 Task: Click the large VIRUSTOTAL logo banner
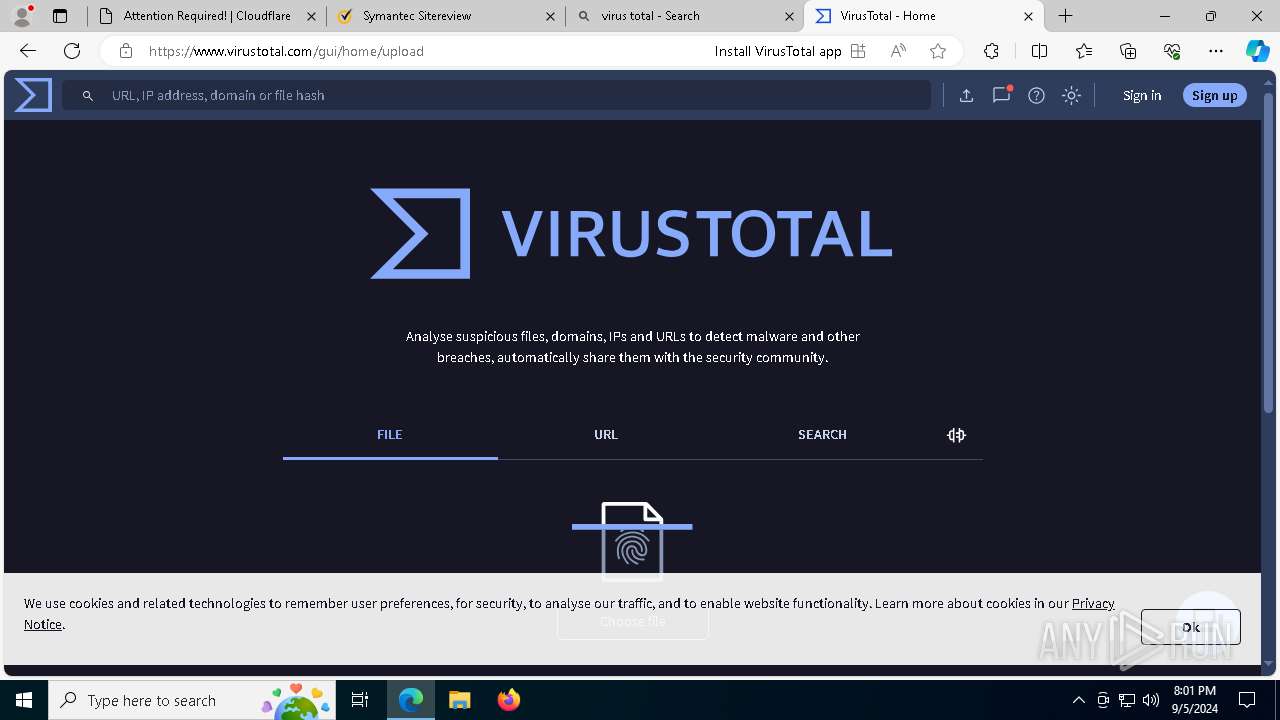631,233
